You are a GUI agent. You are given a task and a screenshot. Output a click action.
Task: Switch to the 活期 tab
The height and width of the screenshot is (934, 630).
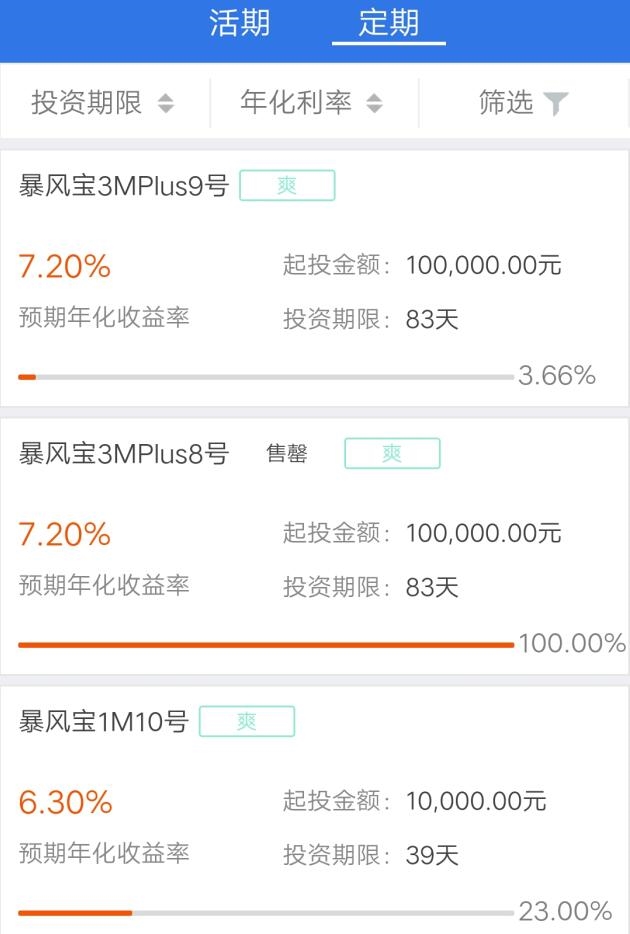click(x=239, y=23)
